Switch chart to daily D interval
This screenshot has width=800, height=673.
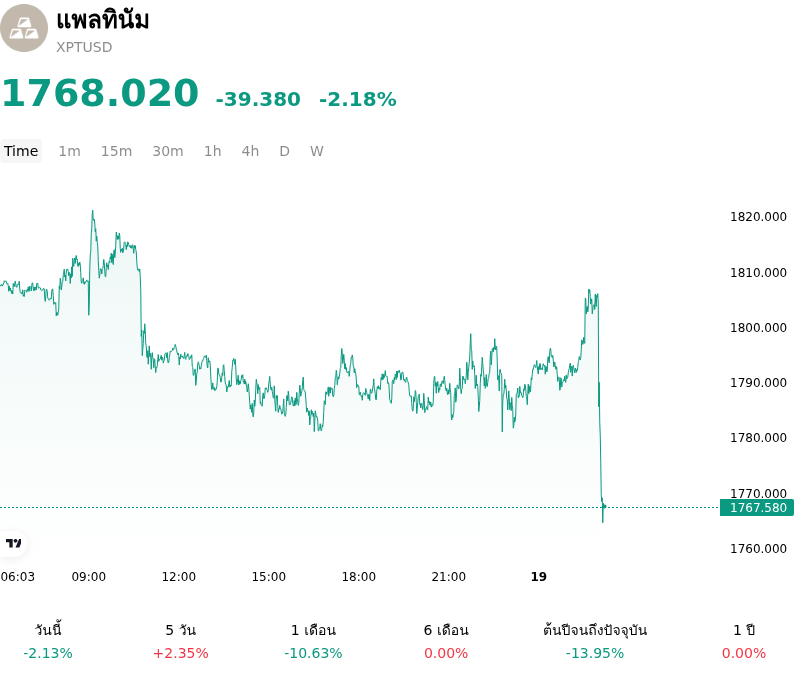pos(285,151)
